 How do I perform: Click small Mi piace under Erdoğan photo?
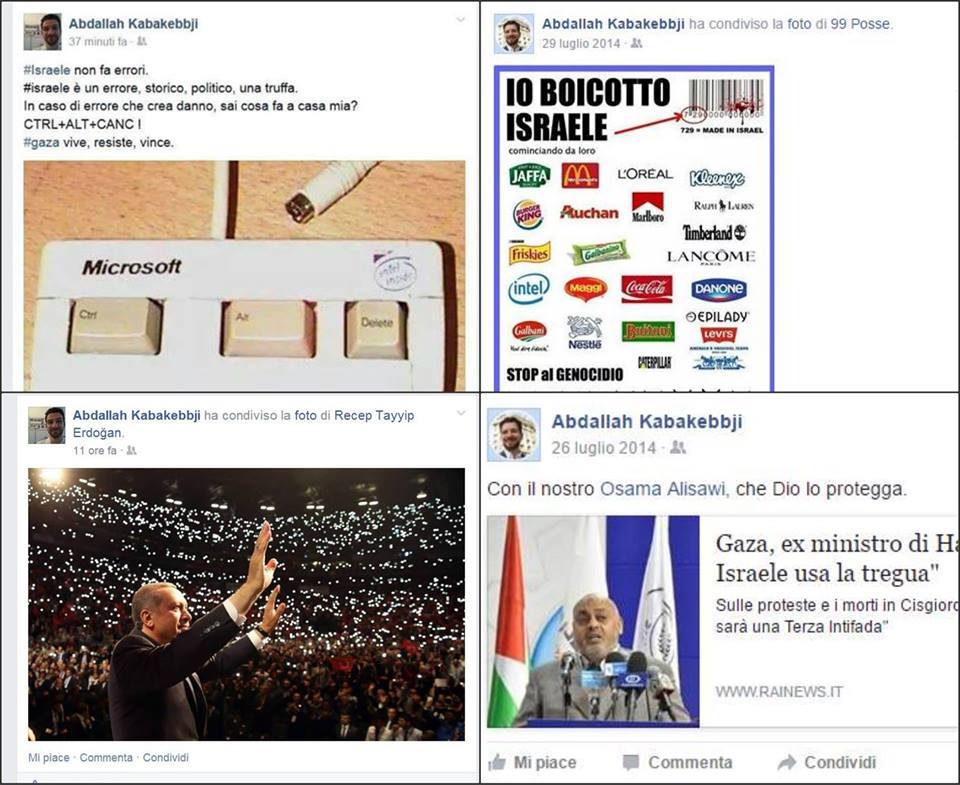(x=49, y=757)
